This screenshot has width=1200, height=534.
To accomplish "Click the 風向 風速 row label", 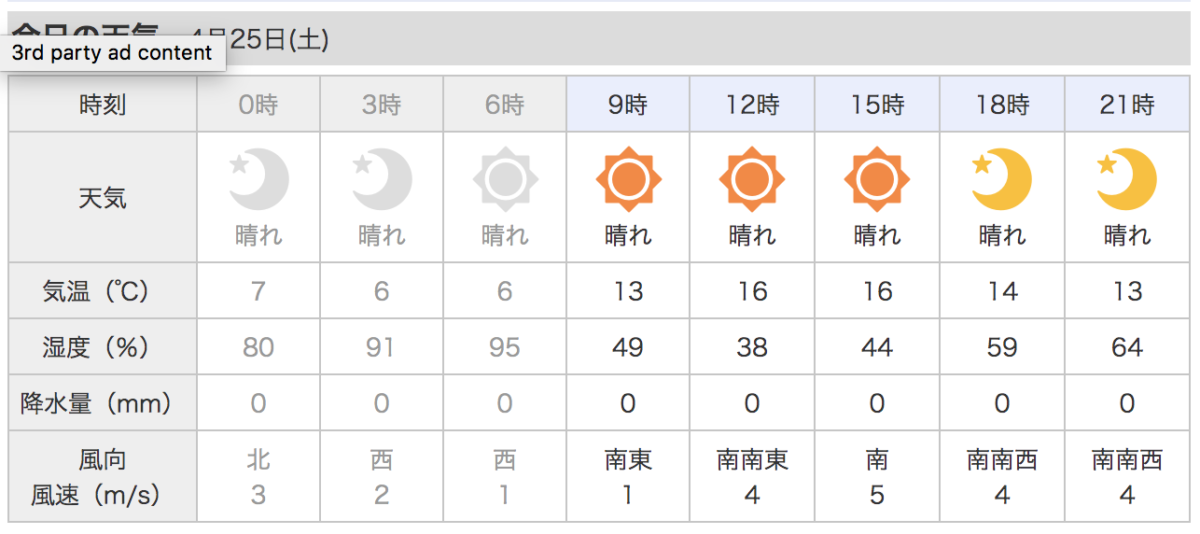I will point(103,477).
